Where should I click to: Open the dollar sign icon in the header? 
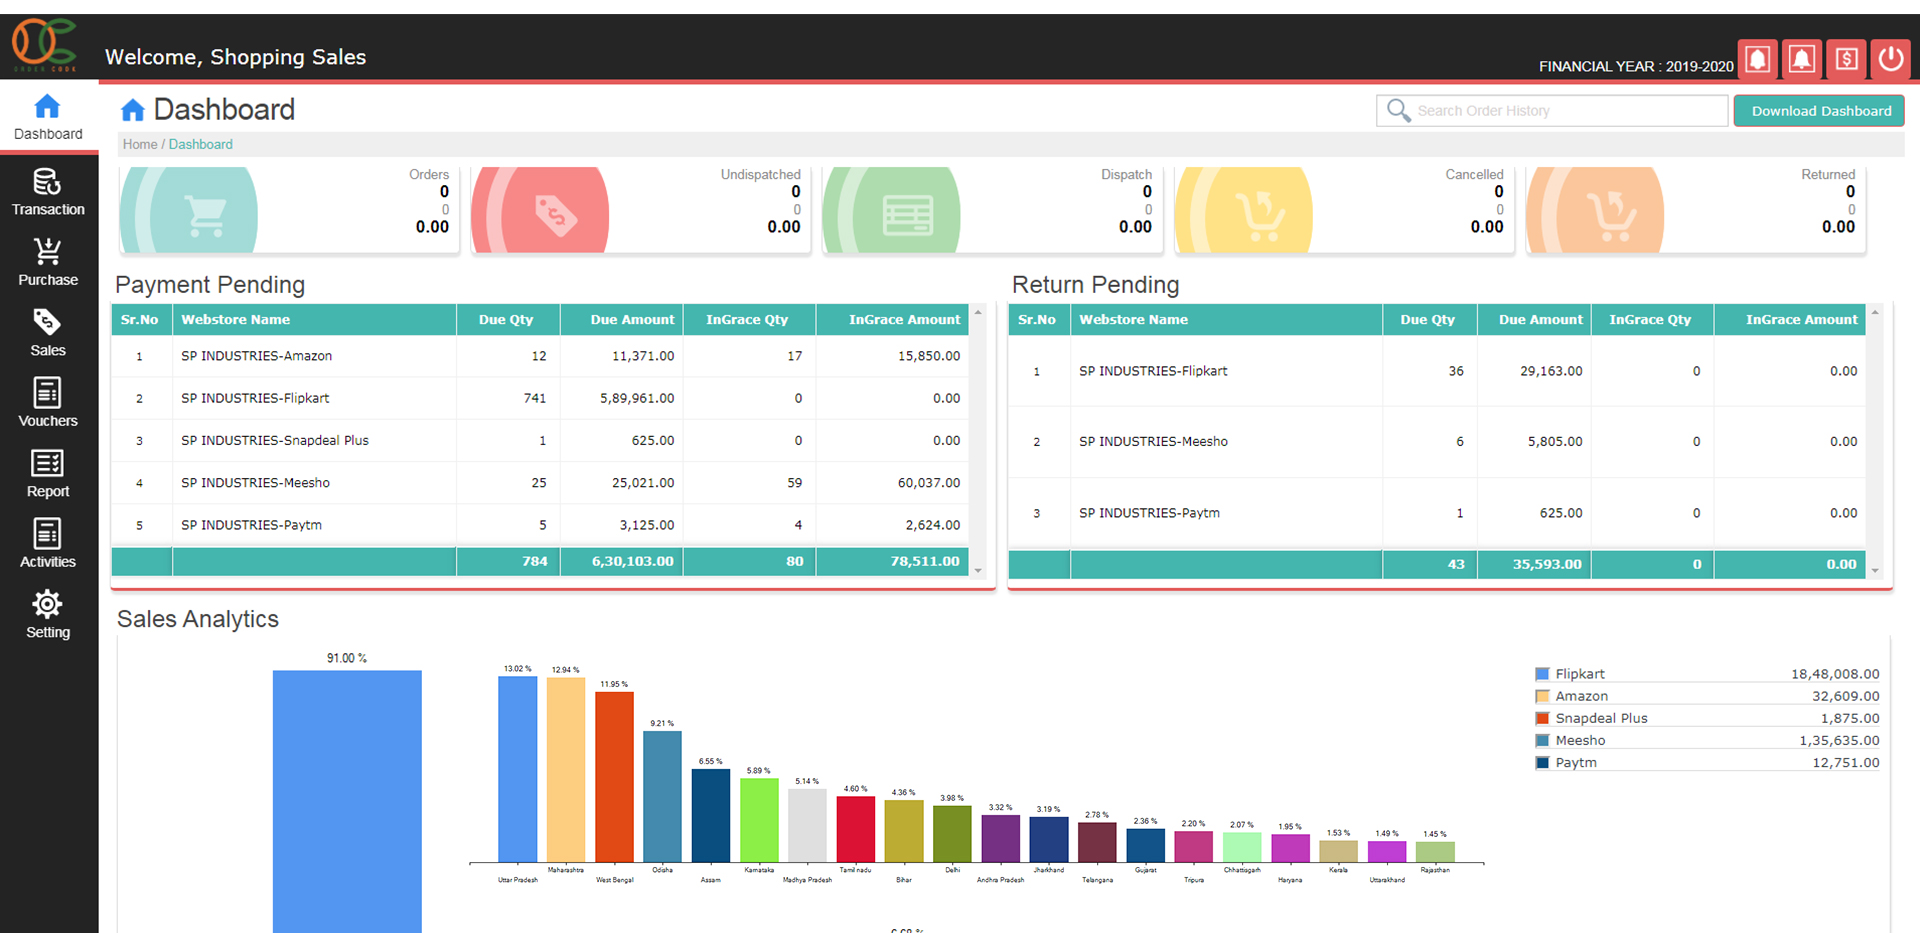pyautogui.click(x=1846, y=59)
